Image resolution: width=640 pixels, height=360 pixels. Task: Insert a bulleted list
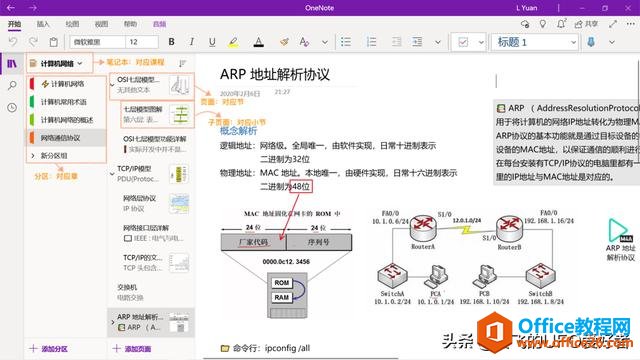pos(346,42)
